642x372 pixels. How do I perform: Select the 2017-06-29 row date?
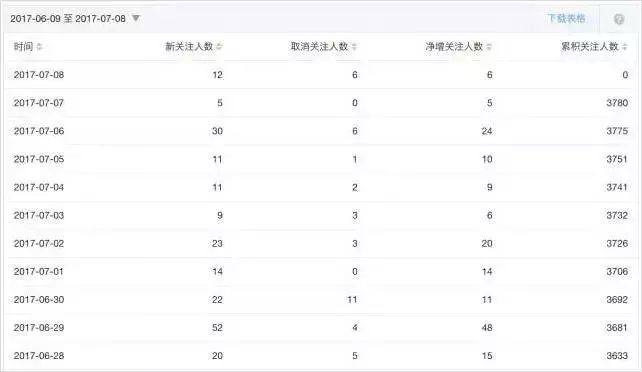pos(39,327)
